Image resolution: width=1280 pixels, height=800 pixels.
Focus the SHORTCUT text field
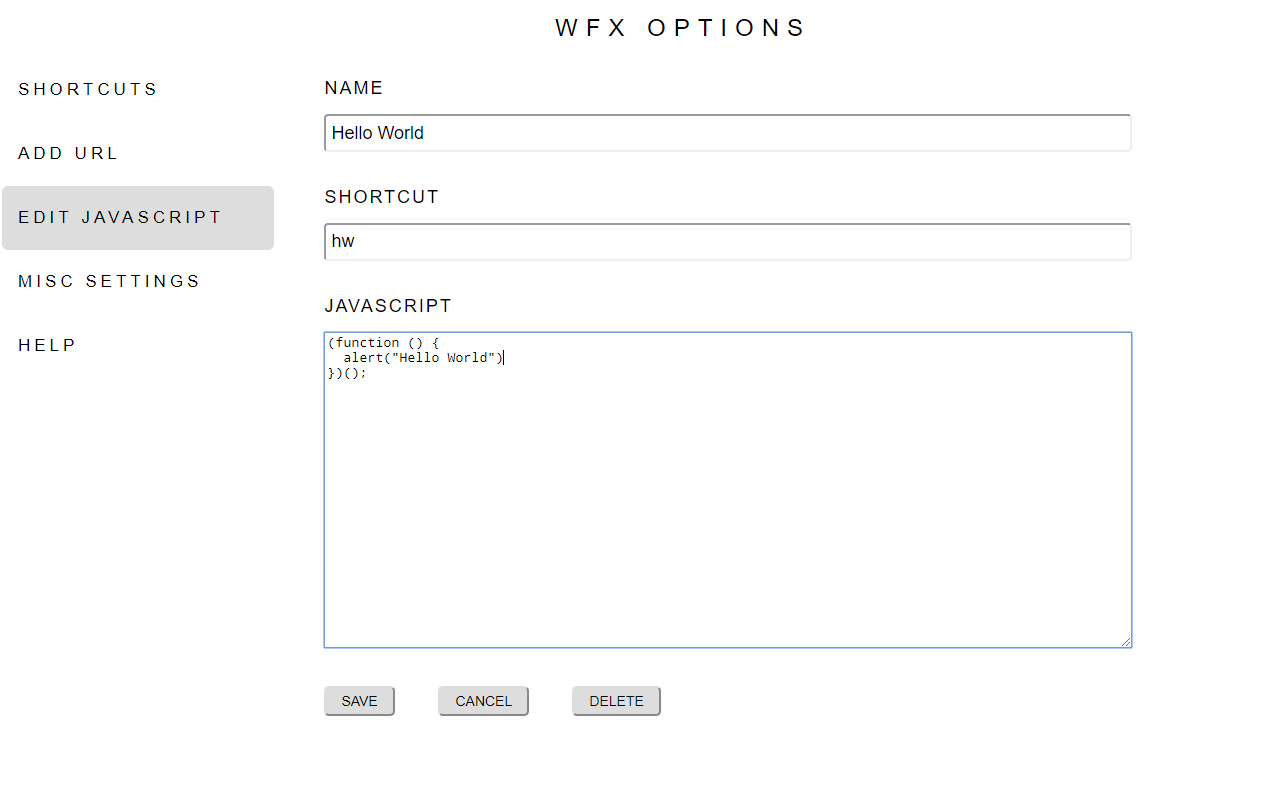click(x=727, y=241)
